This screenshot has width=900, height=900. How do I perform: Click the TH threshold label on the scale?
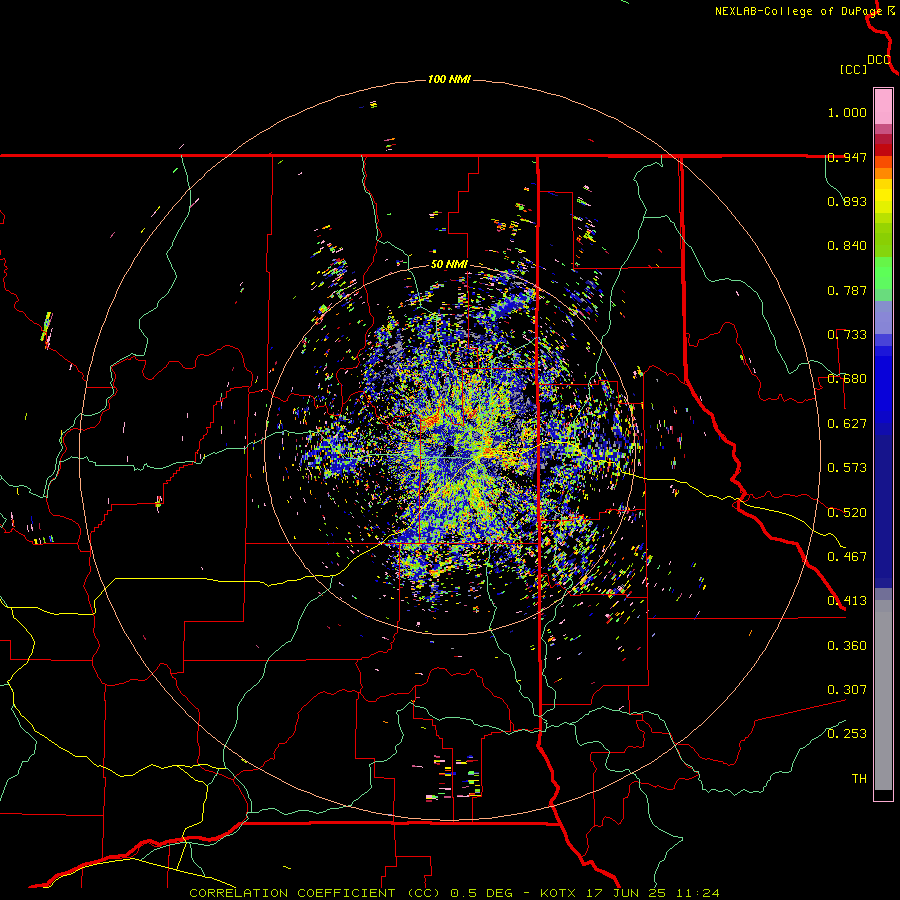(859, 779)
